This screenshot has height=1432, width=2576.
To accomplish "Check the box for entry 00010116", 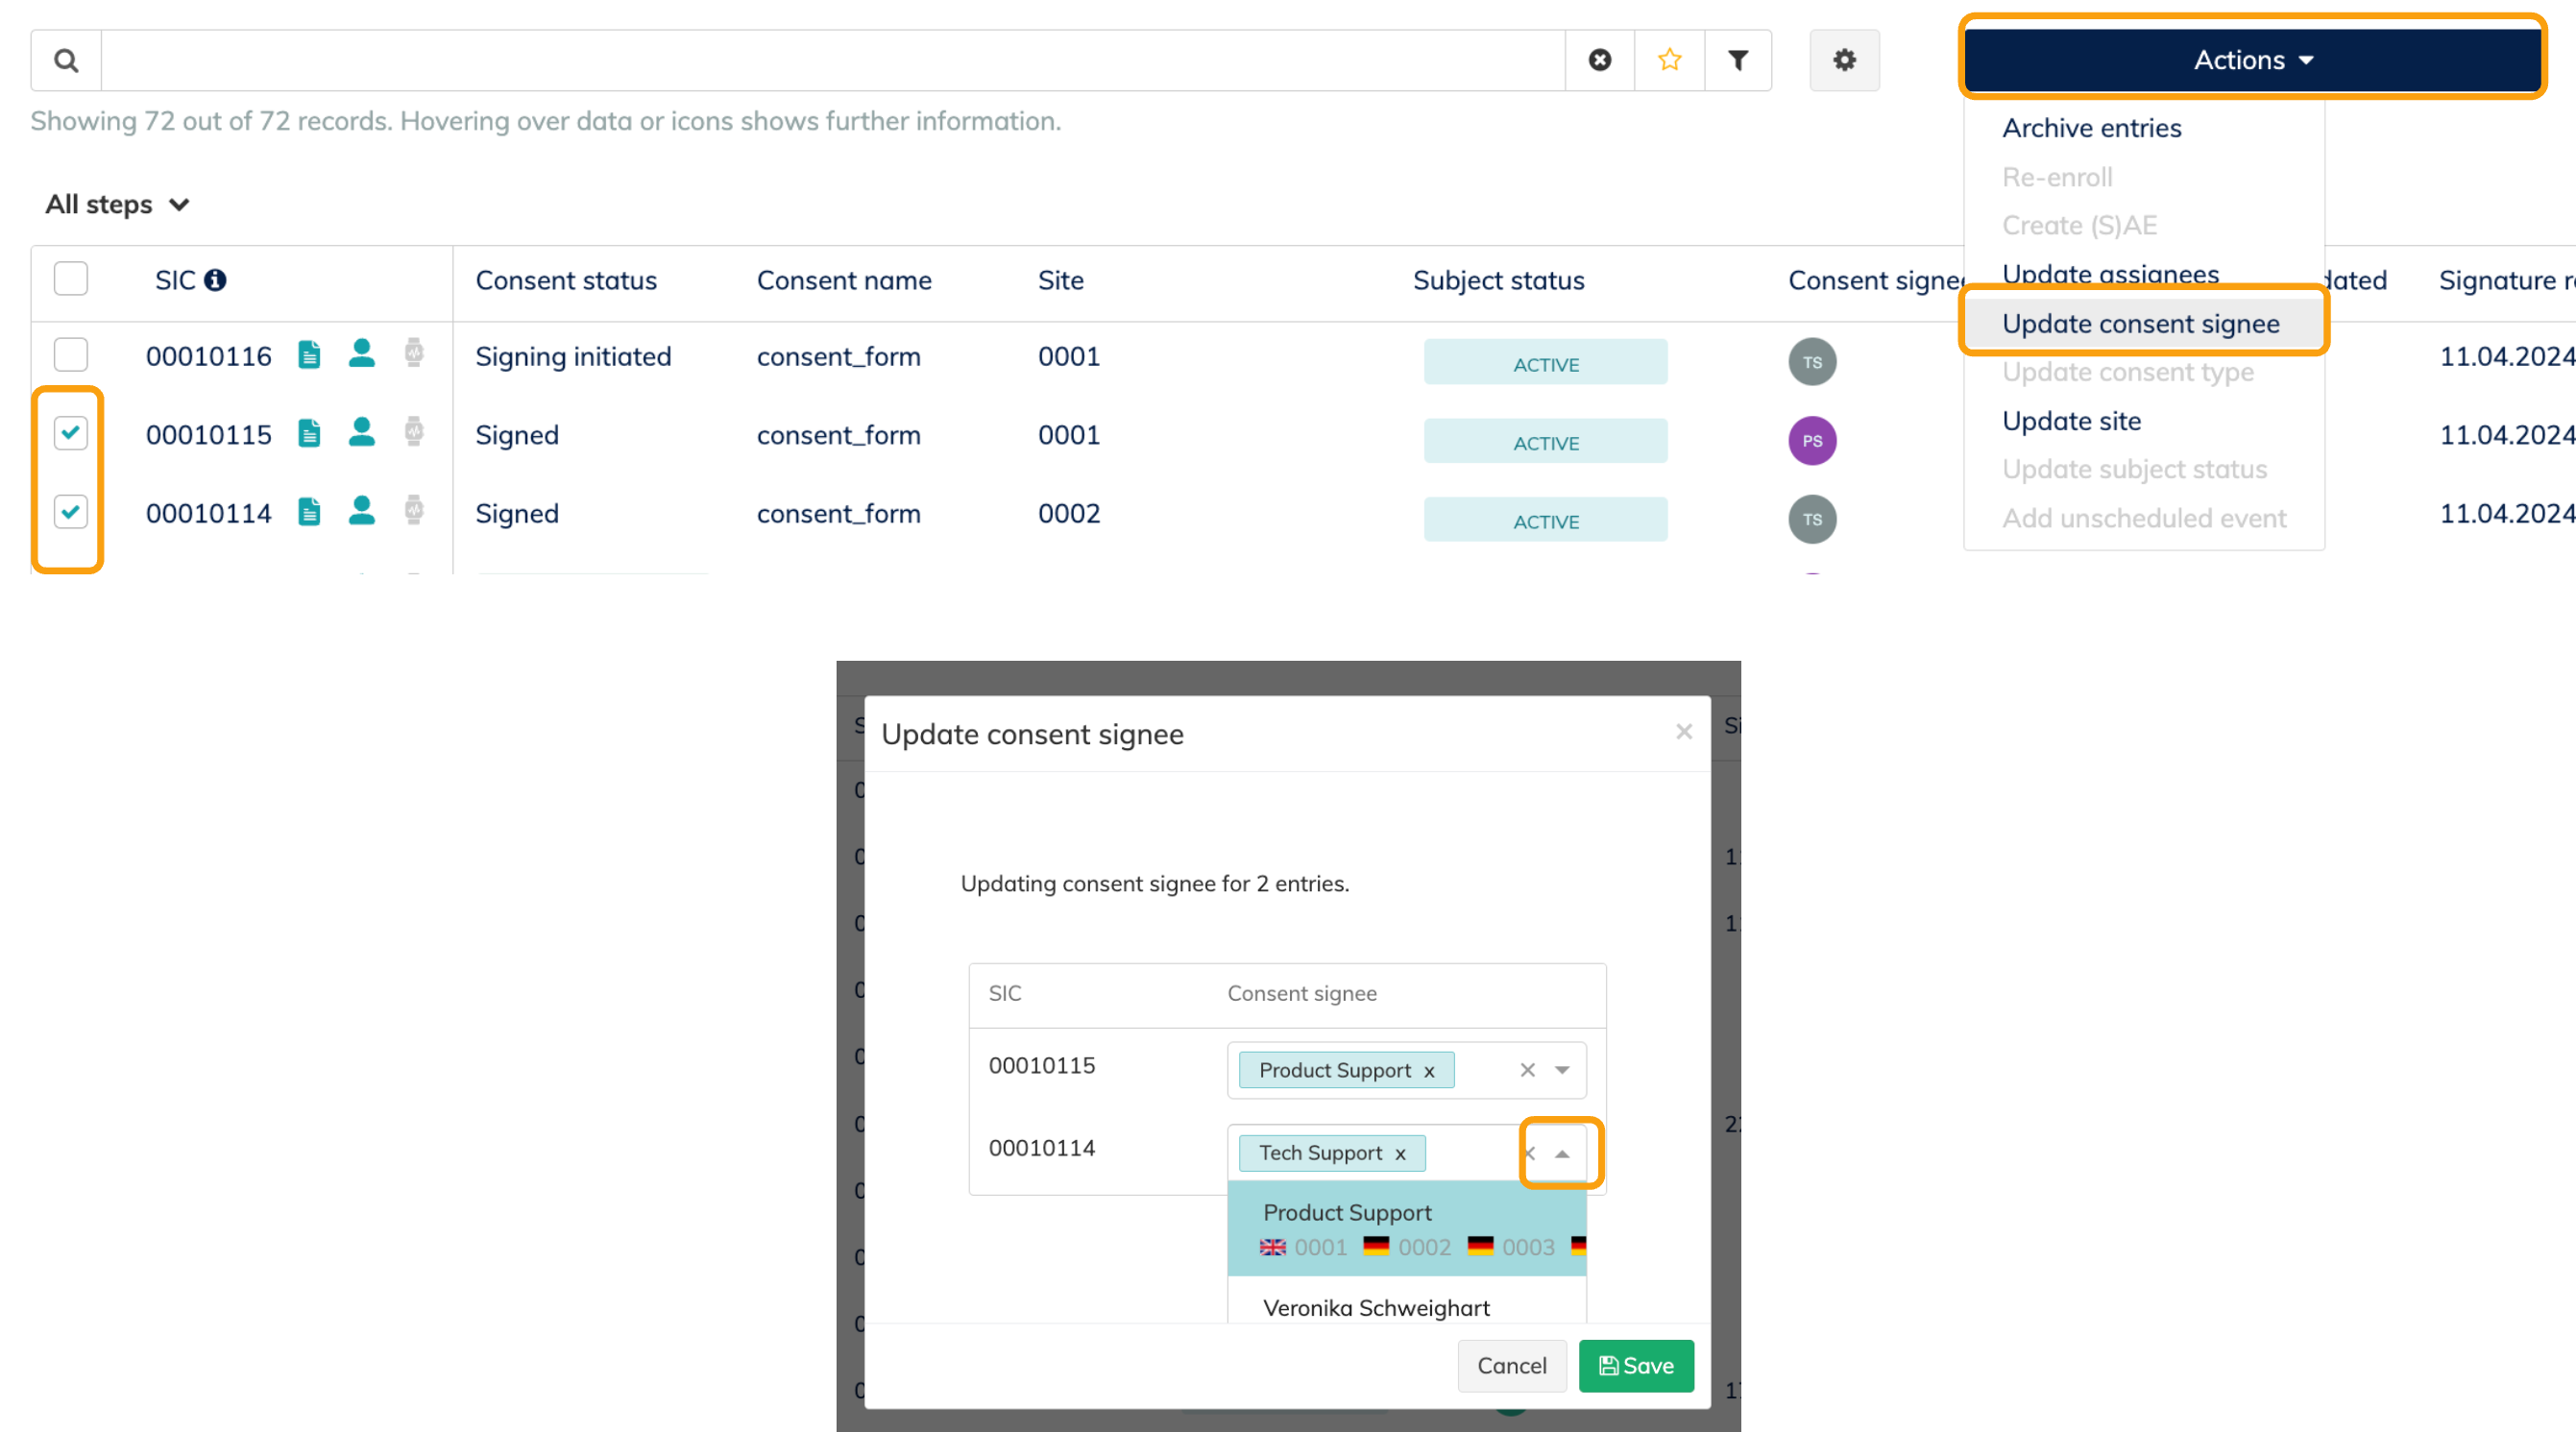I will click(x=71, y=355).
